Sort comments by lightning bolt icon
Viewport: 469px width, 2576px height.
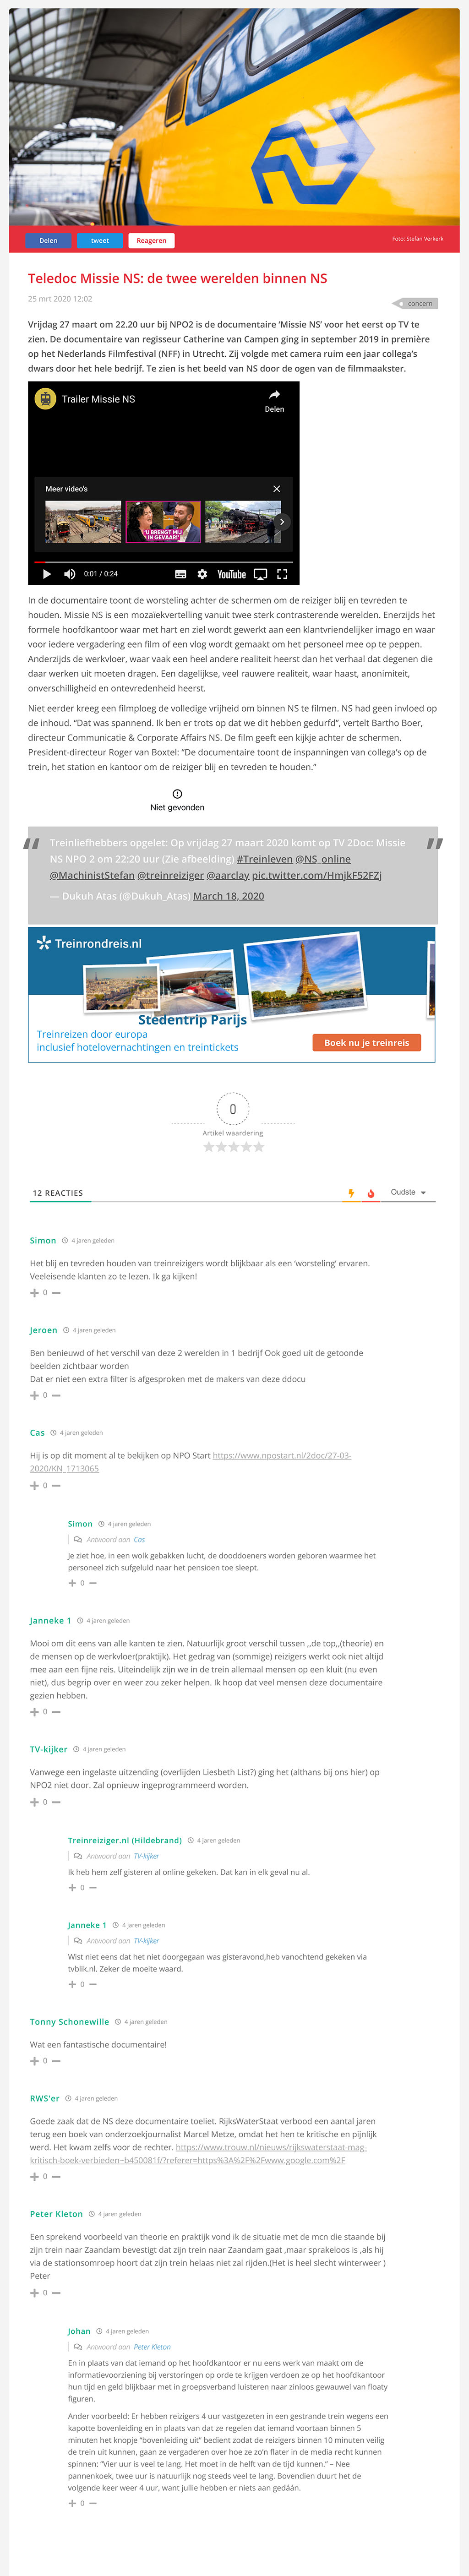[x=351, y=1193]
